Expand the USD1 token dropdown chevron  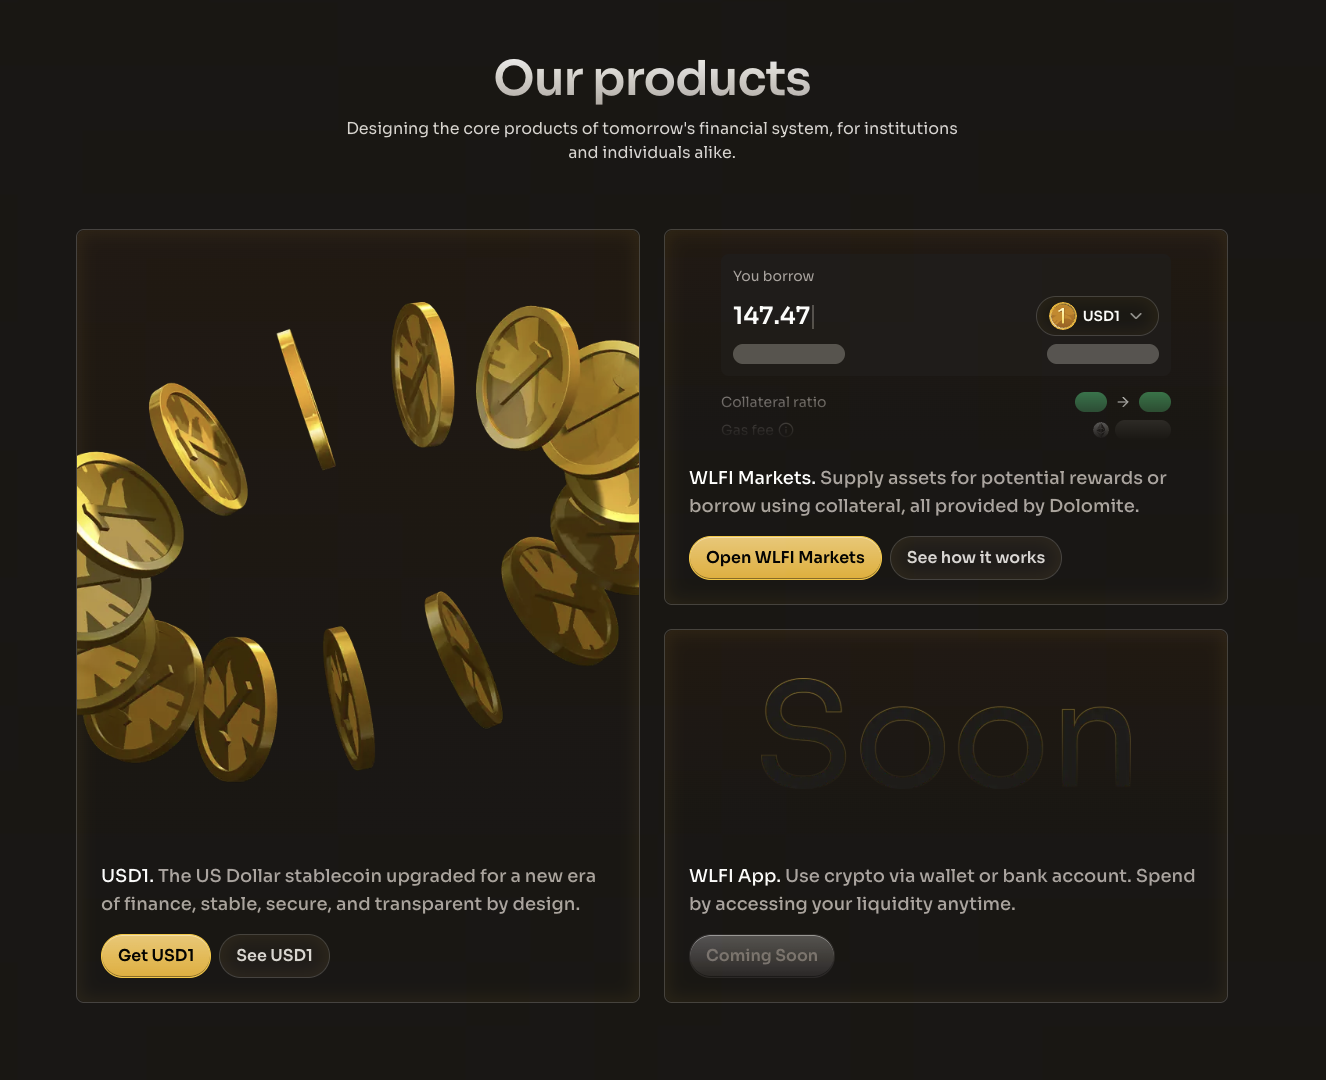(x=1136, y=316)
